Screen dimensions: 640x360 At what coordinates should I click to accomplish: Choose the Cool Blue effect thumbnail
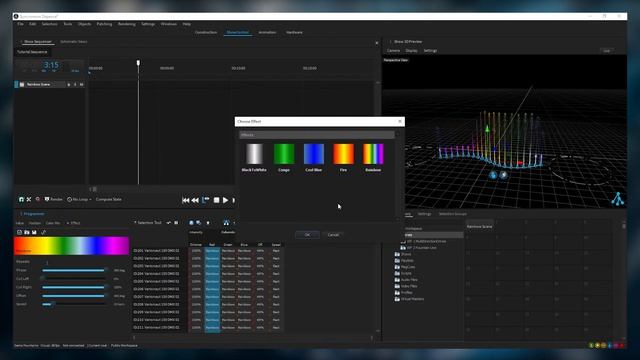[313, 154]
